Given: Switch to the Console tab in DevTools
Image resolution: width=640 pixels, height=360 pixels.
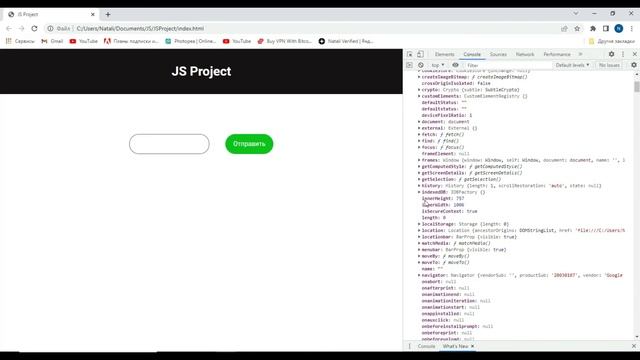Looking at the screenshot, I should click(472, 54).
